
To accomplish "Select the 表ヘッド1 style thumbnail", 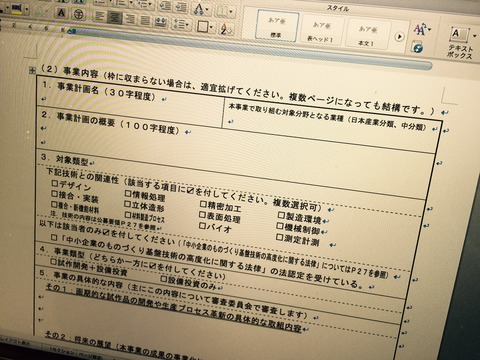I will coord(321,31).
